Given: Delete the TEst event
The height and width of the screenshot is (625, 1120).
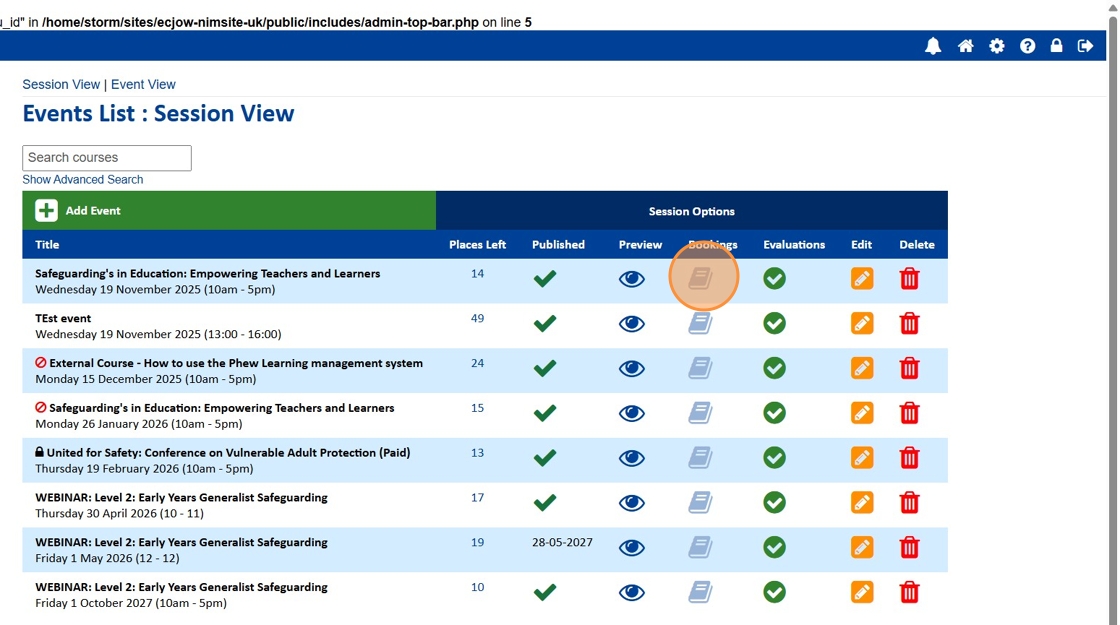Looking at the screenshot, I should 909,324.
